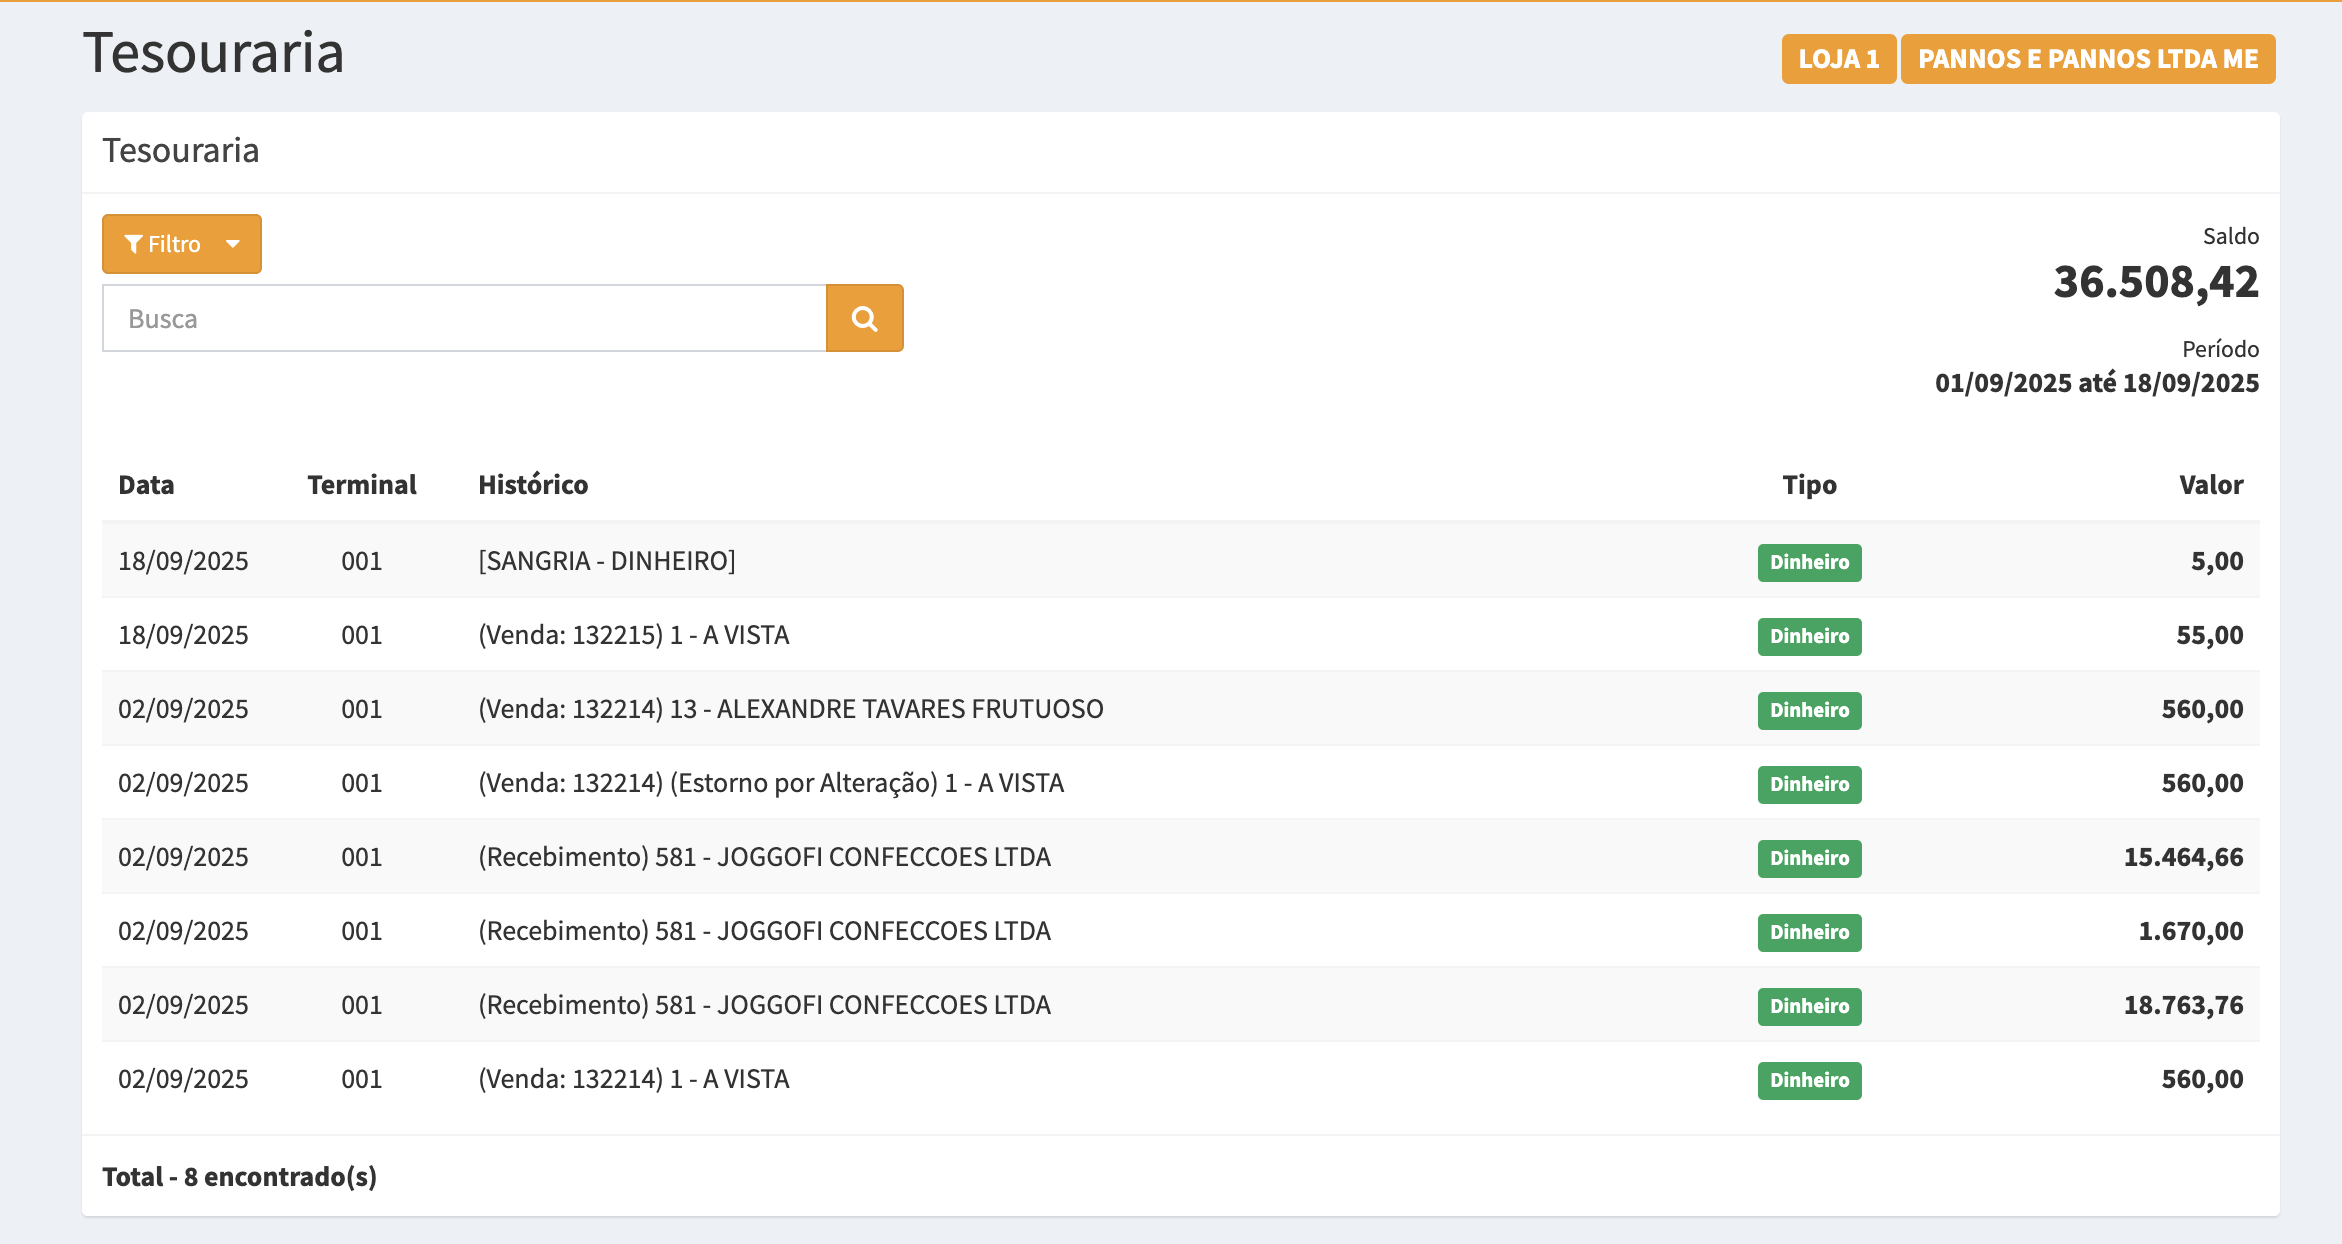This screenshot has height=1244, width=2342.
Task: Click the Valor column header
Action: point(2210,485)
